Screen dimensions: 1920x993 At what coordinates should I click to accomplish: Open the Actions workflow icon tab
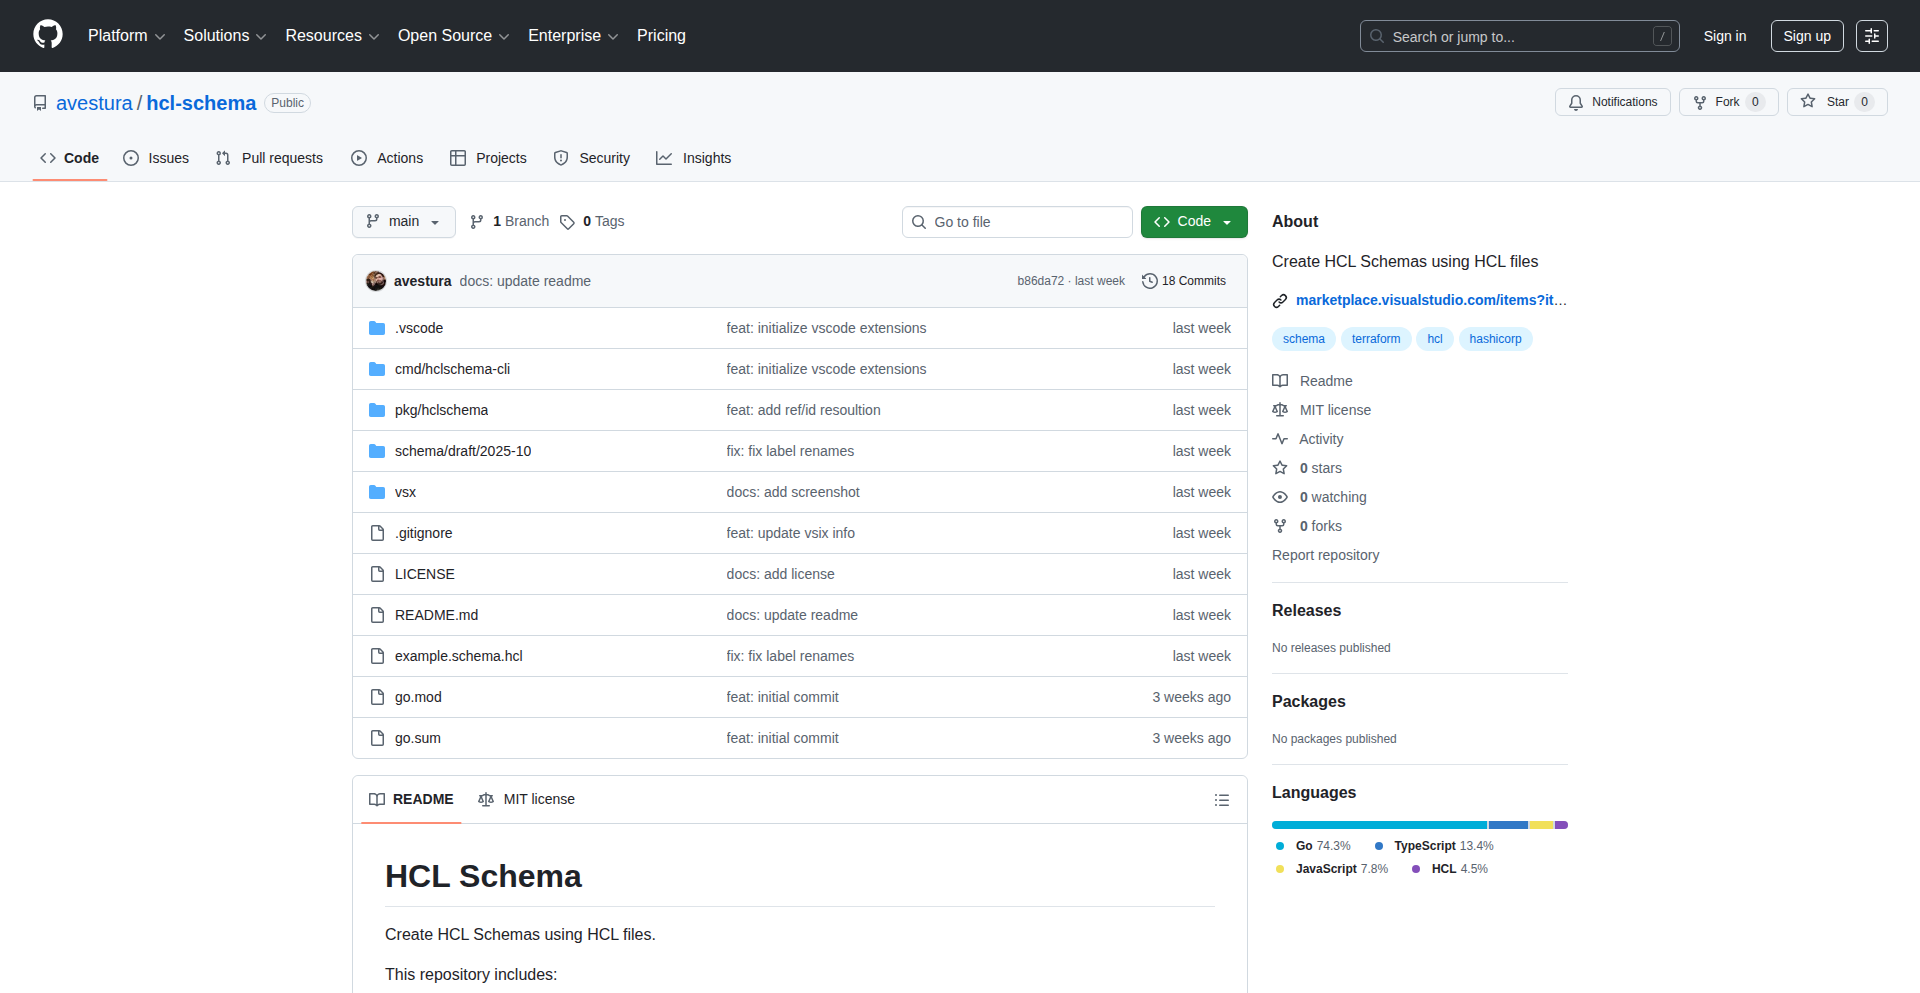point(359,158)
